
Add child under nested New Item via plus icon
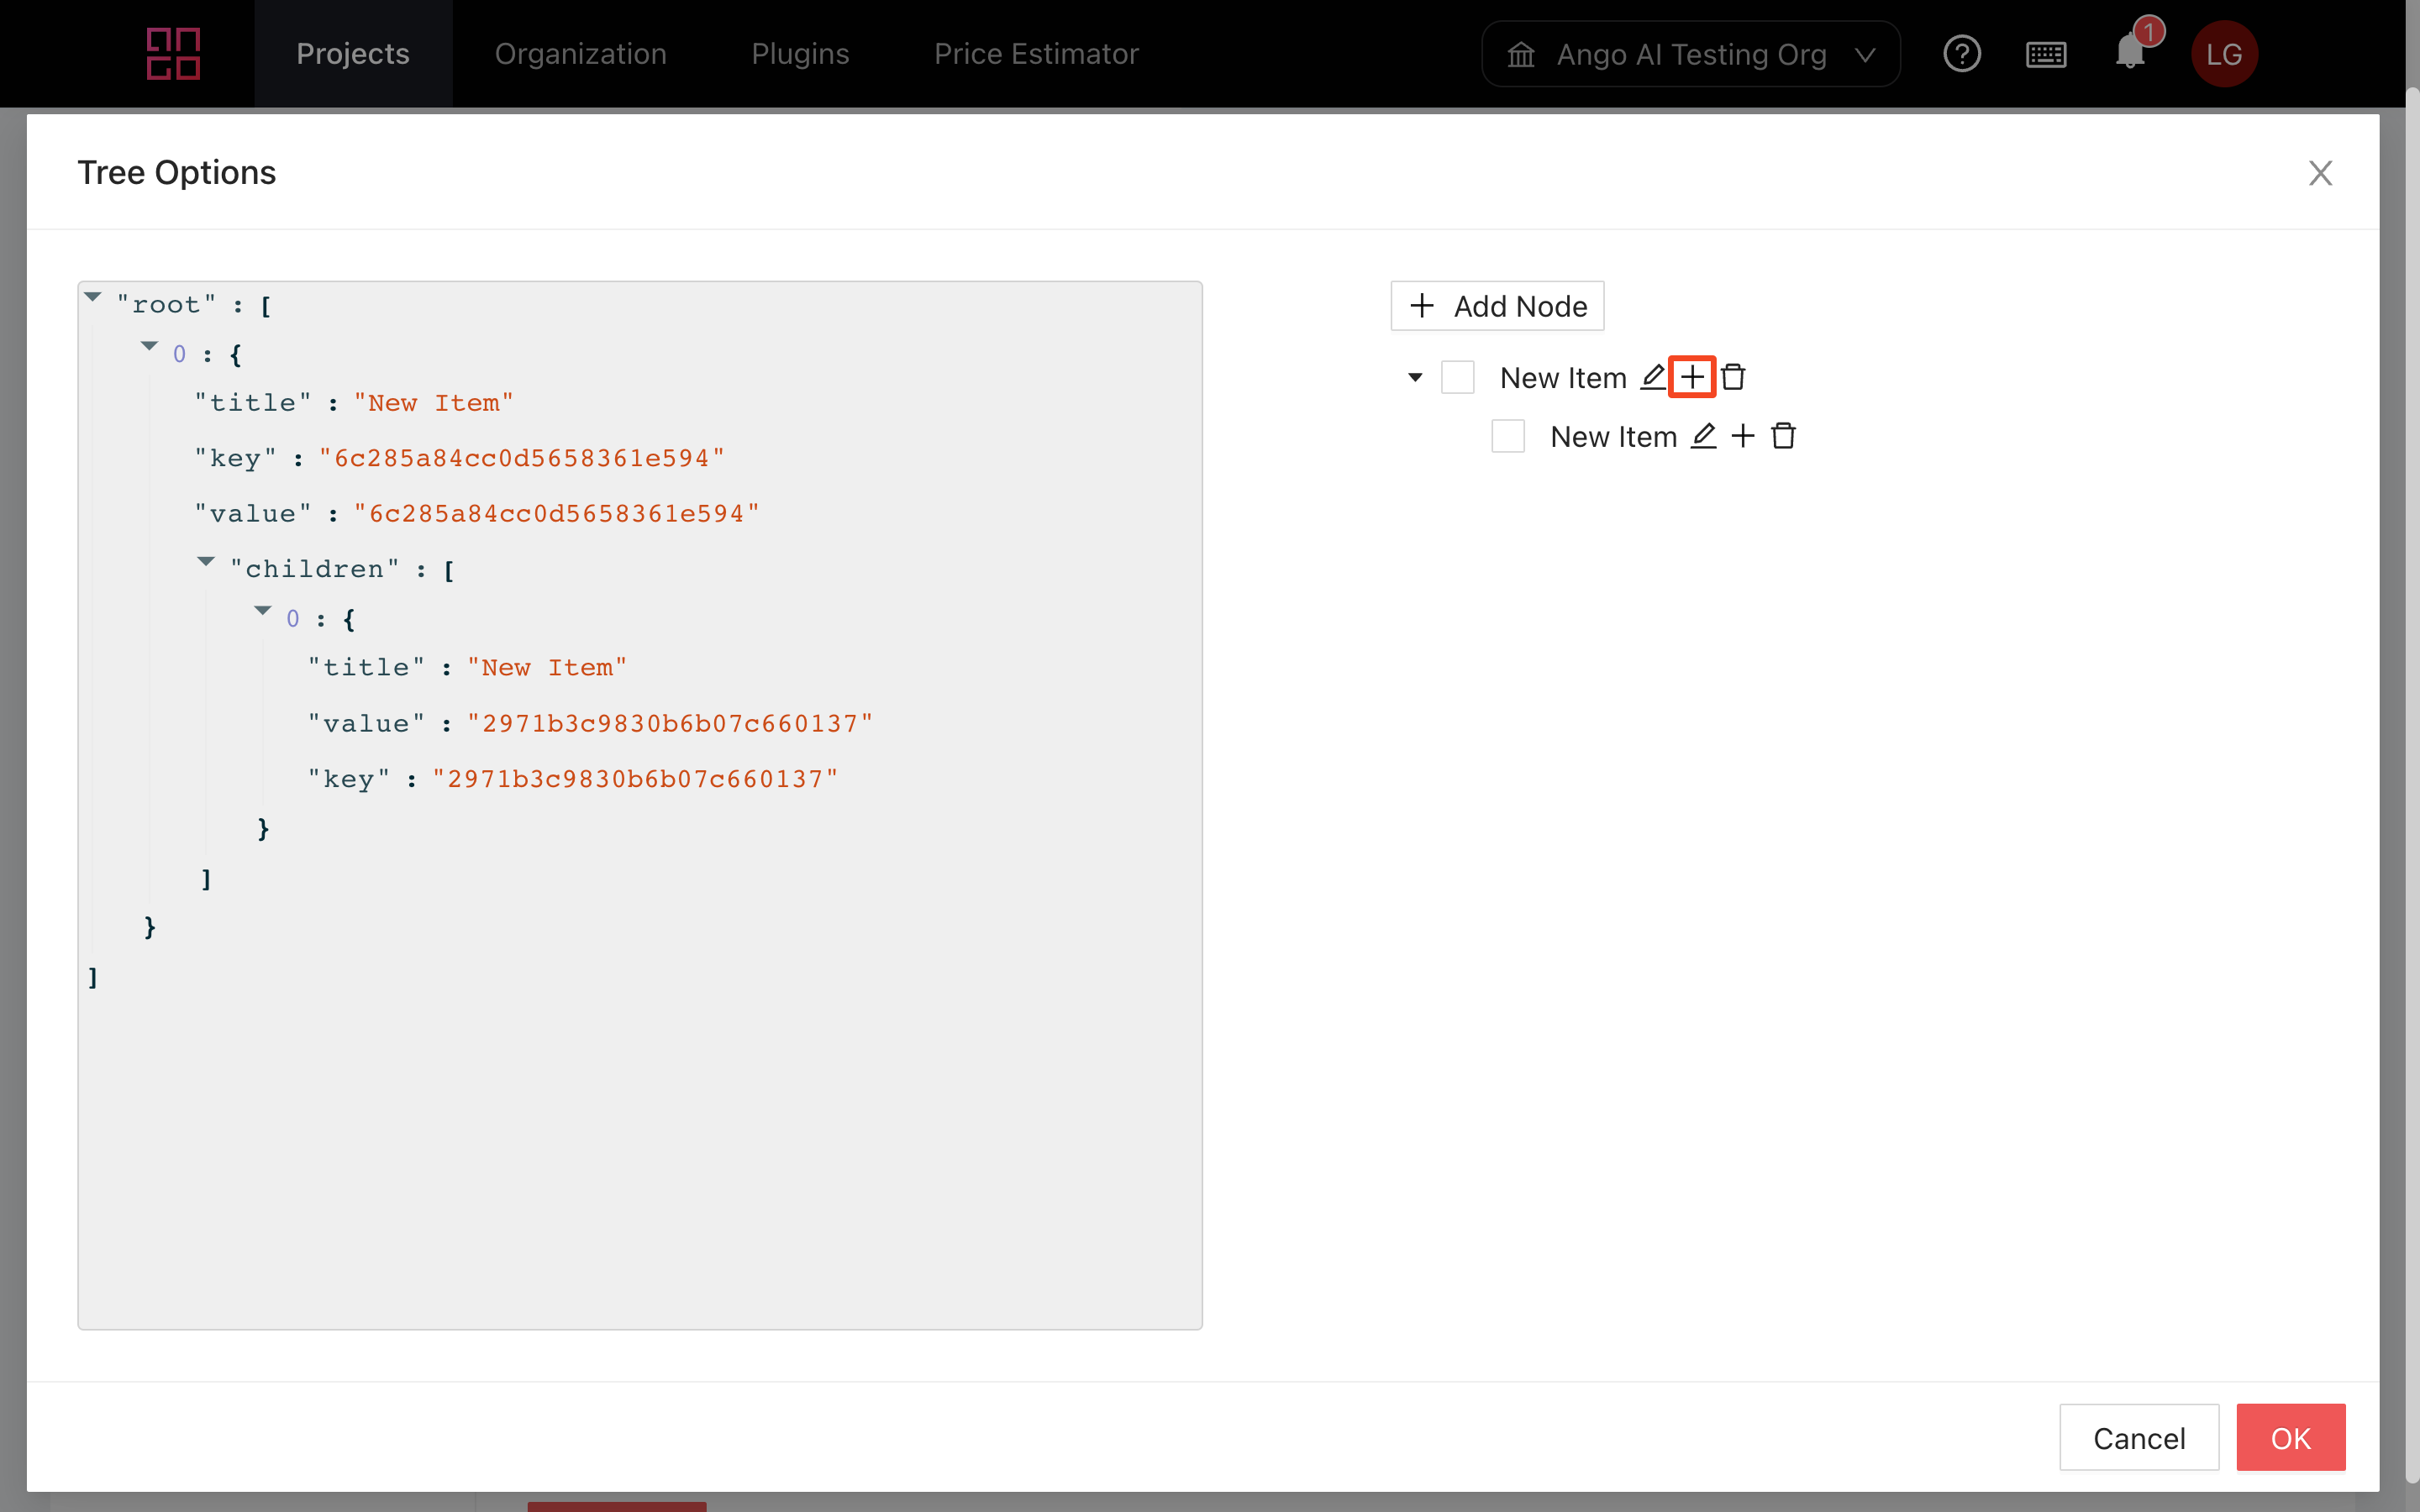(x=1743, y=436)
